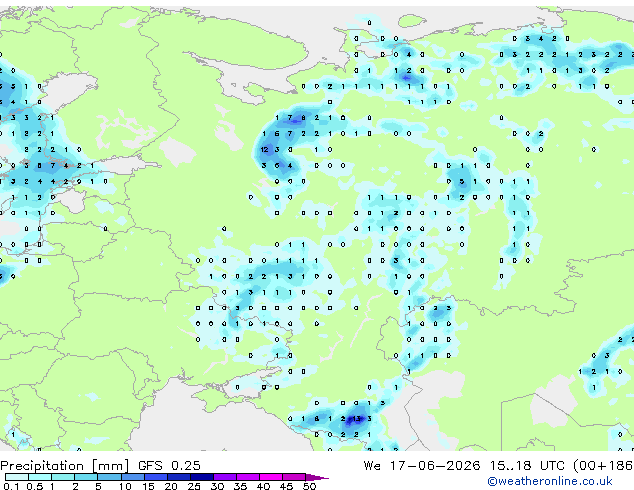Viewport: 634px width, 490px height.
Task: Click the '20' legend scale label
Action: click(x=171, y=486)
